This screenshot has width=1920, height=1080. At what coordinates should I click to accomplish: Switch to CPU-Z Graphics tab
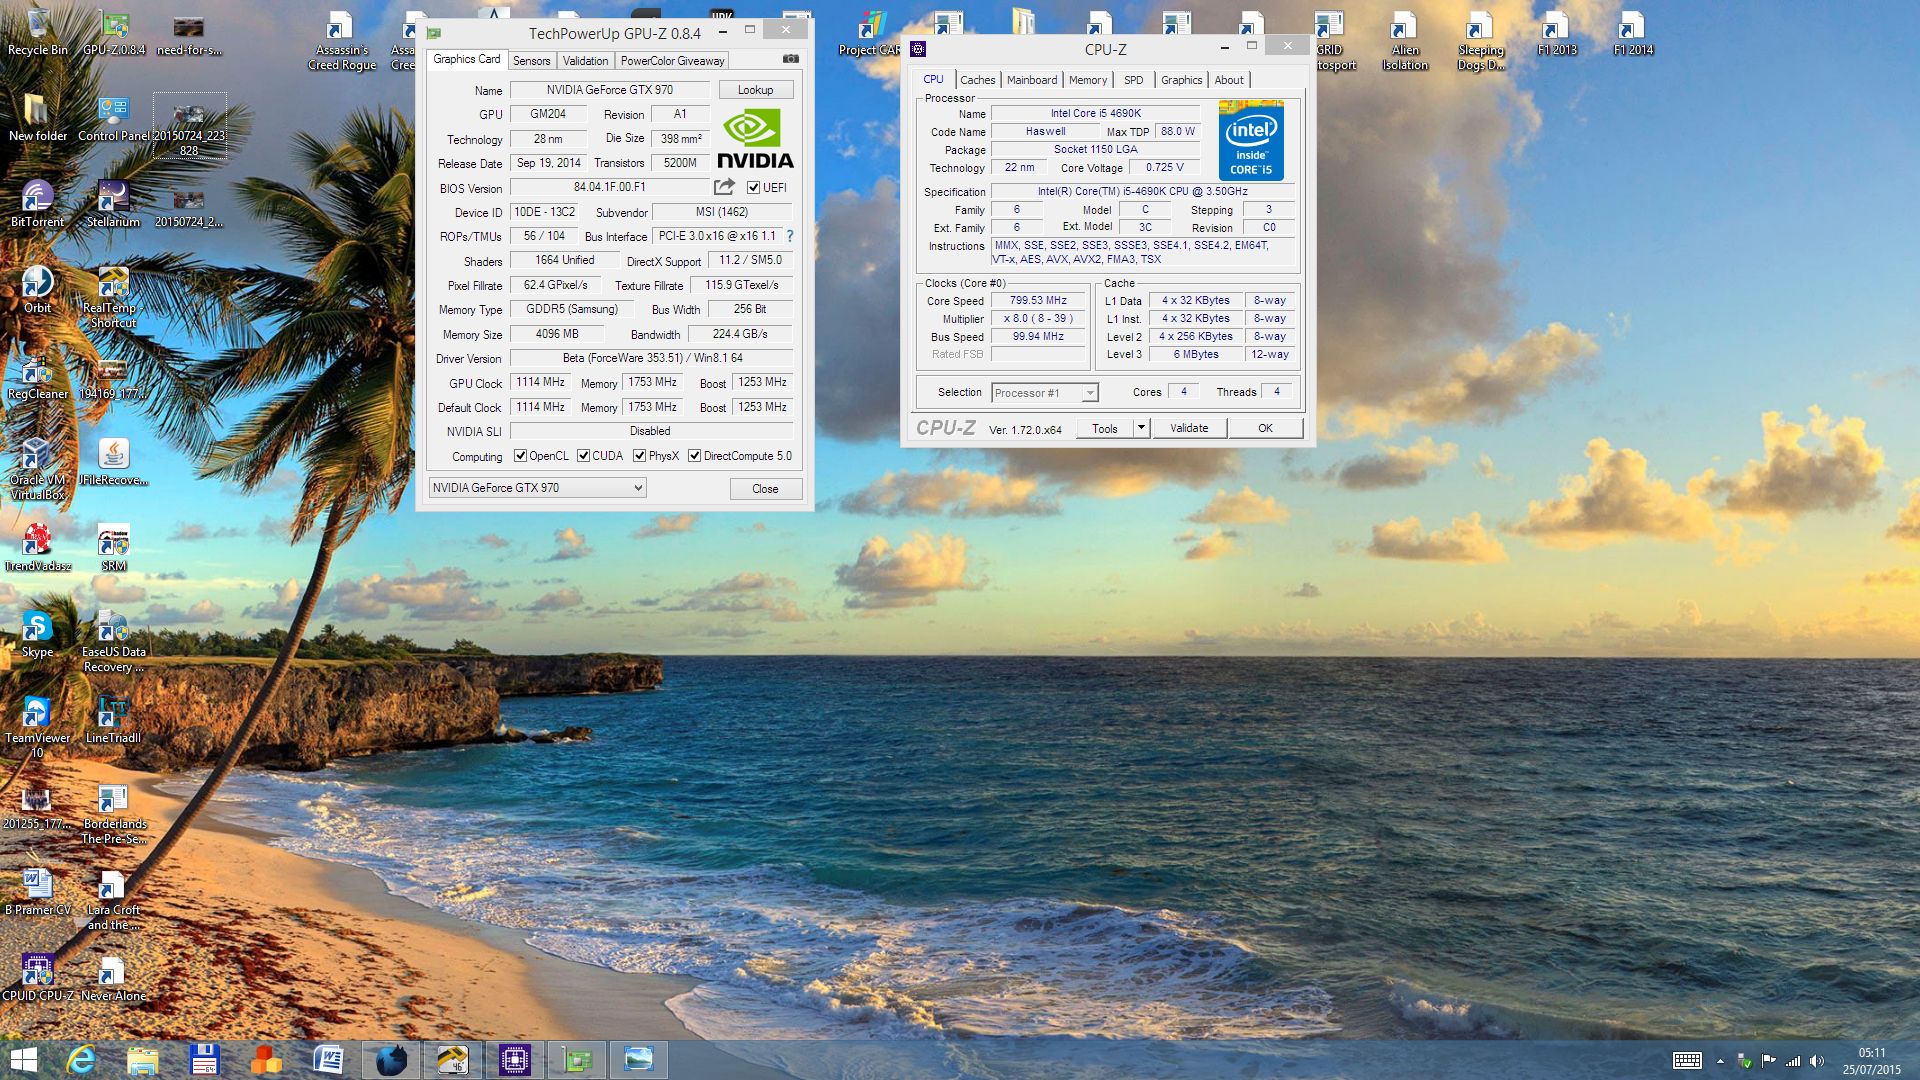click(1181, 80)
